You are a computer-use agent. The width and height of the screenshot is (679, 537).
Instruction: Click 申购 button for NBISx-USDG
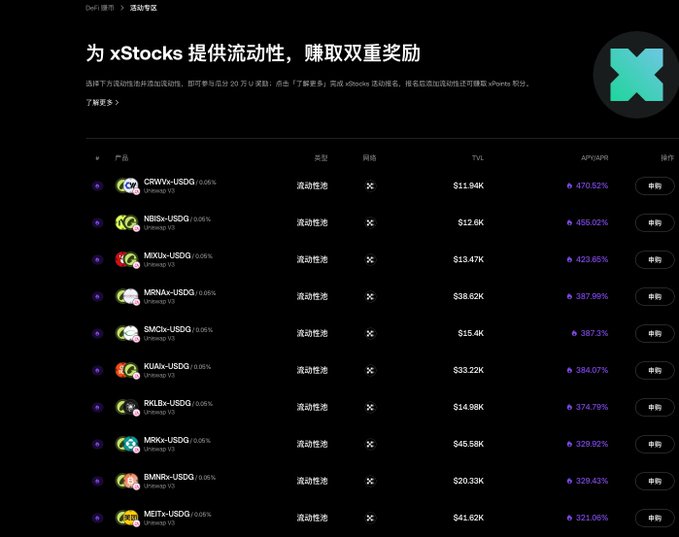(x=654, y=223)
